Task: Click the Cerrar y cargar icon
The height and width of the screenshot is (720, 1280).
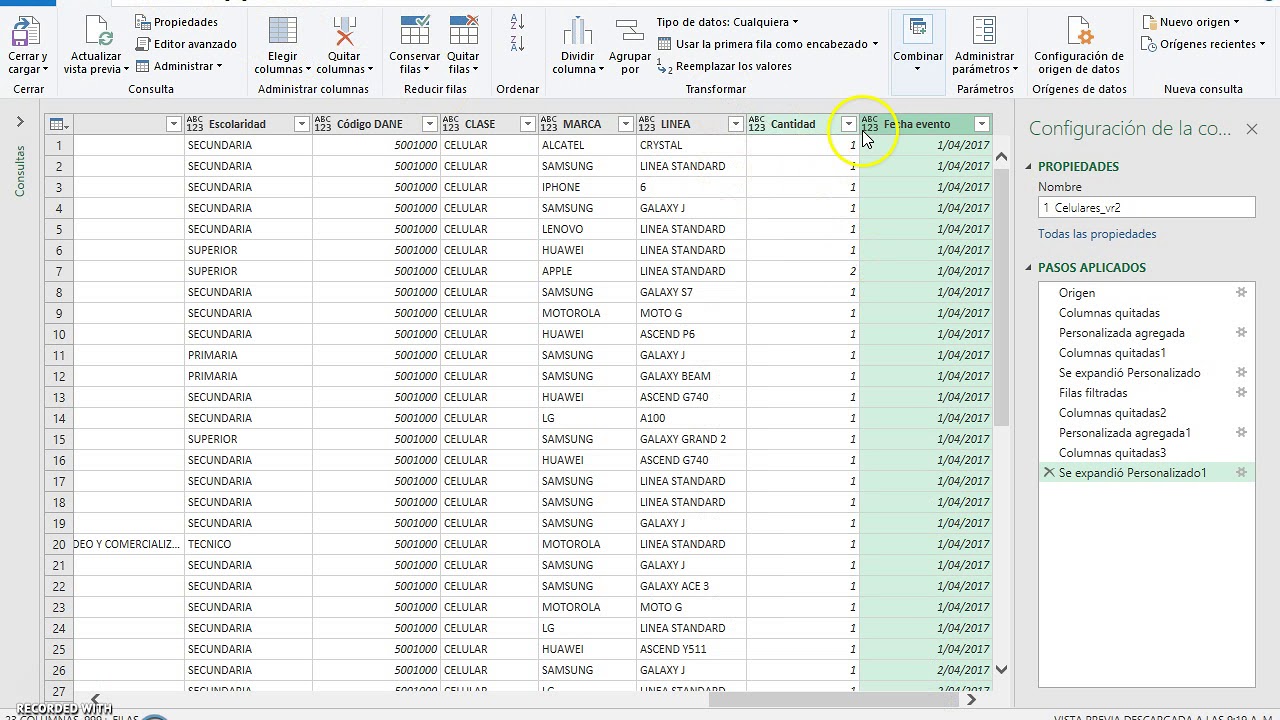Action: tap(27, 31)
